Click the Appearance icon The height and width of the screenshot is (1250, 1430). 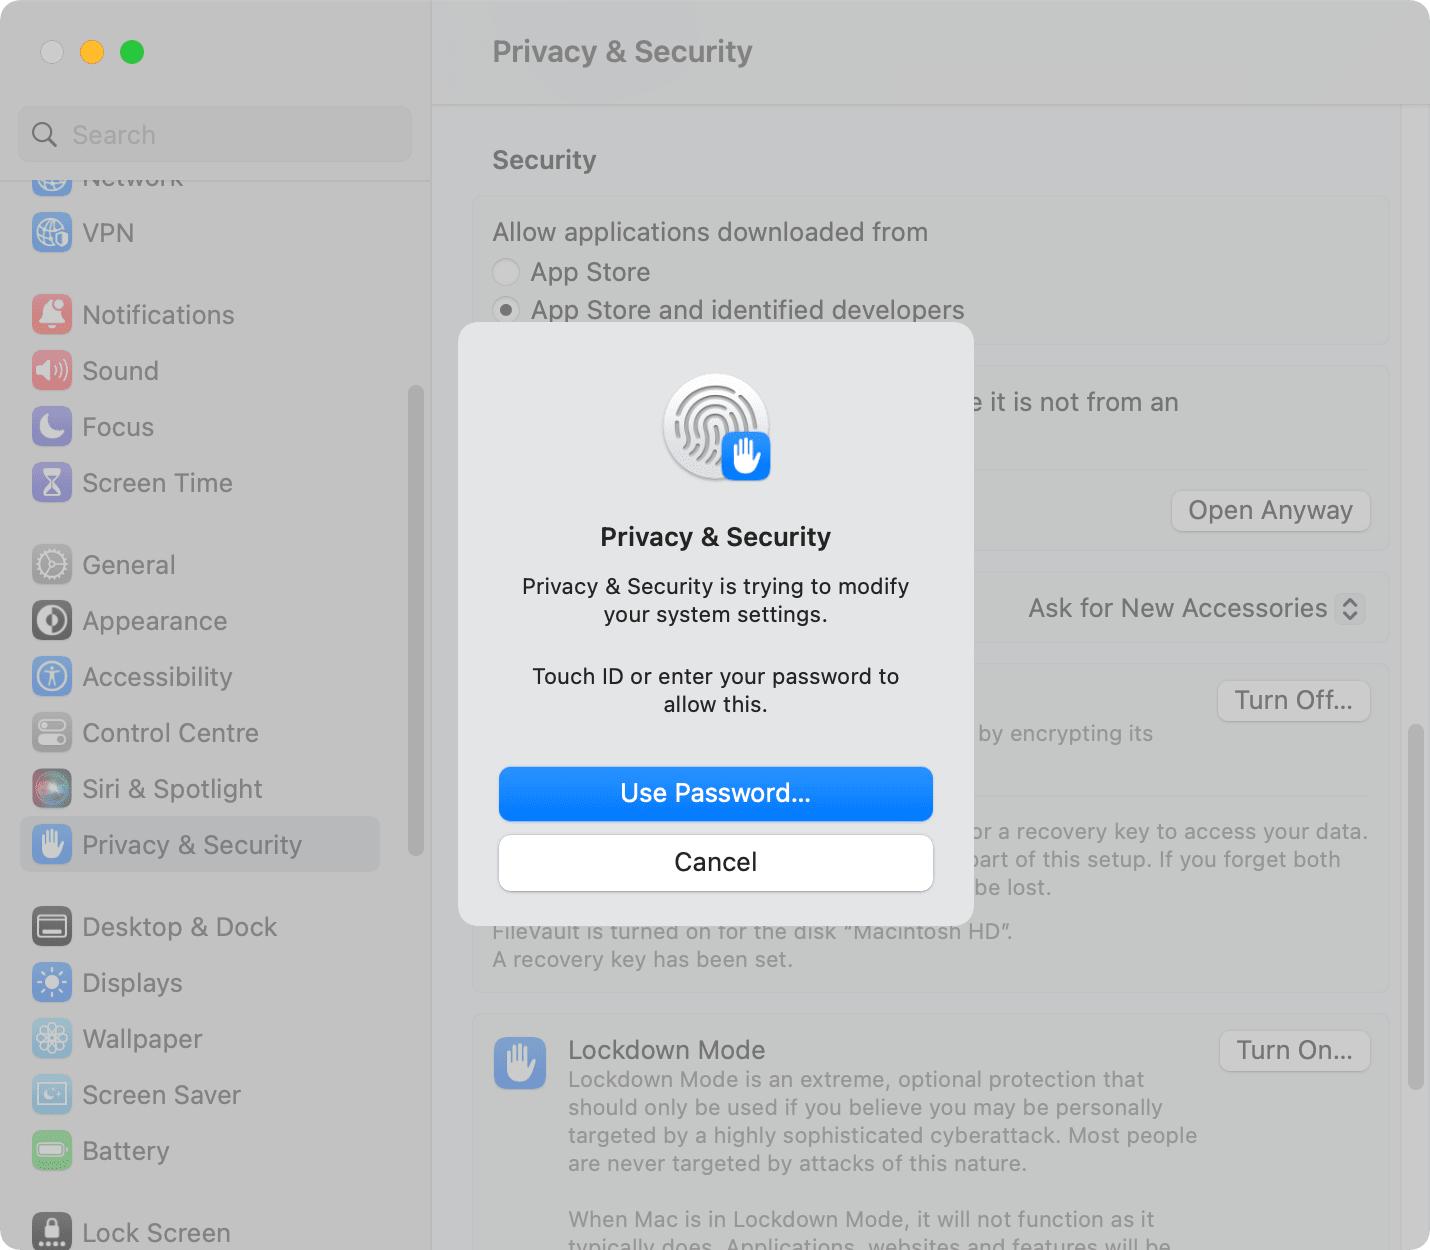51,620
